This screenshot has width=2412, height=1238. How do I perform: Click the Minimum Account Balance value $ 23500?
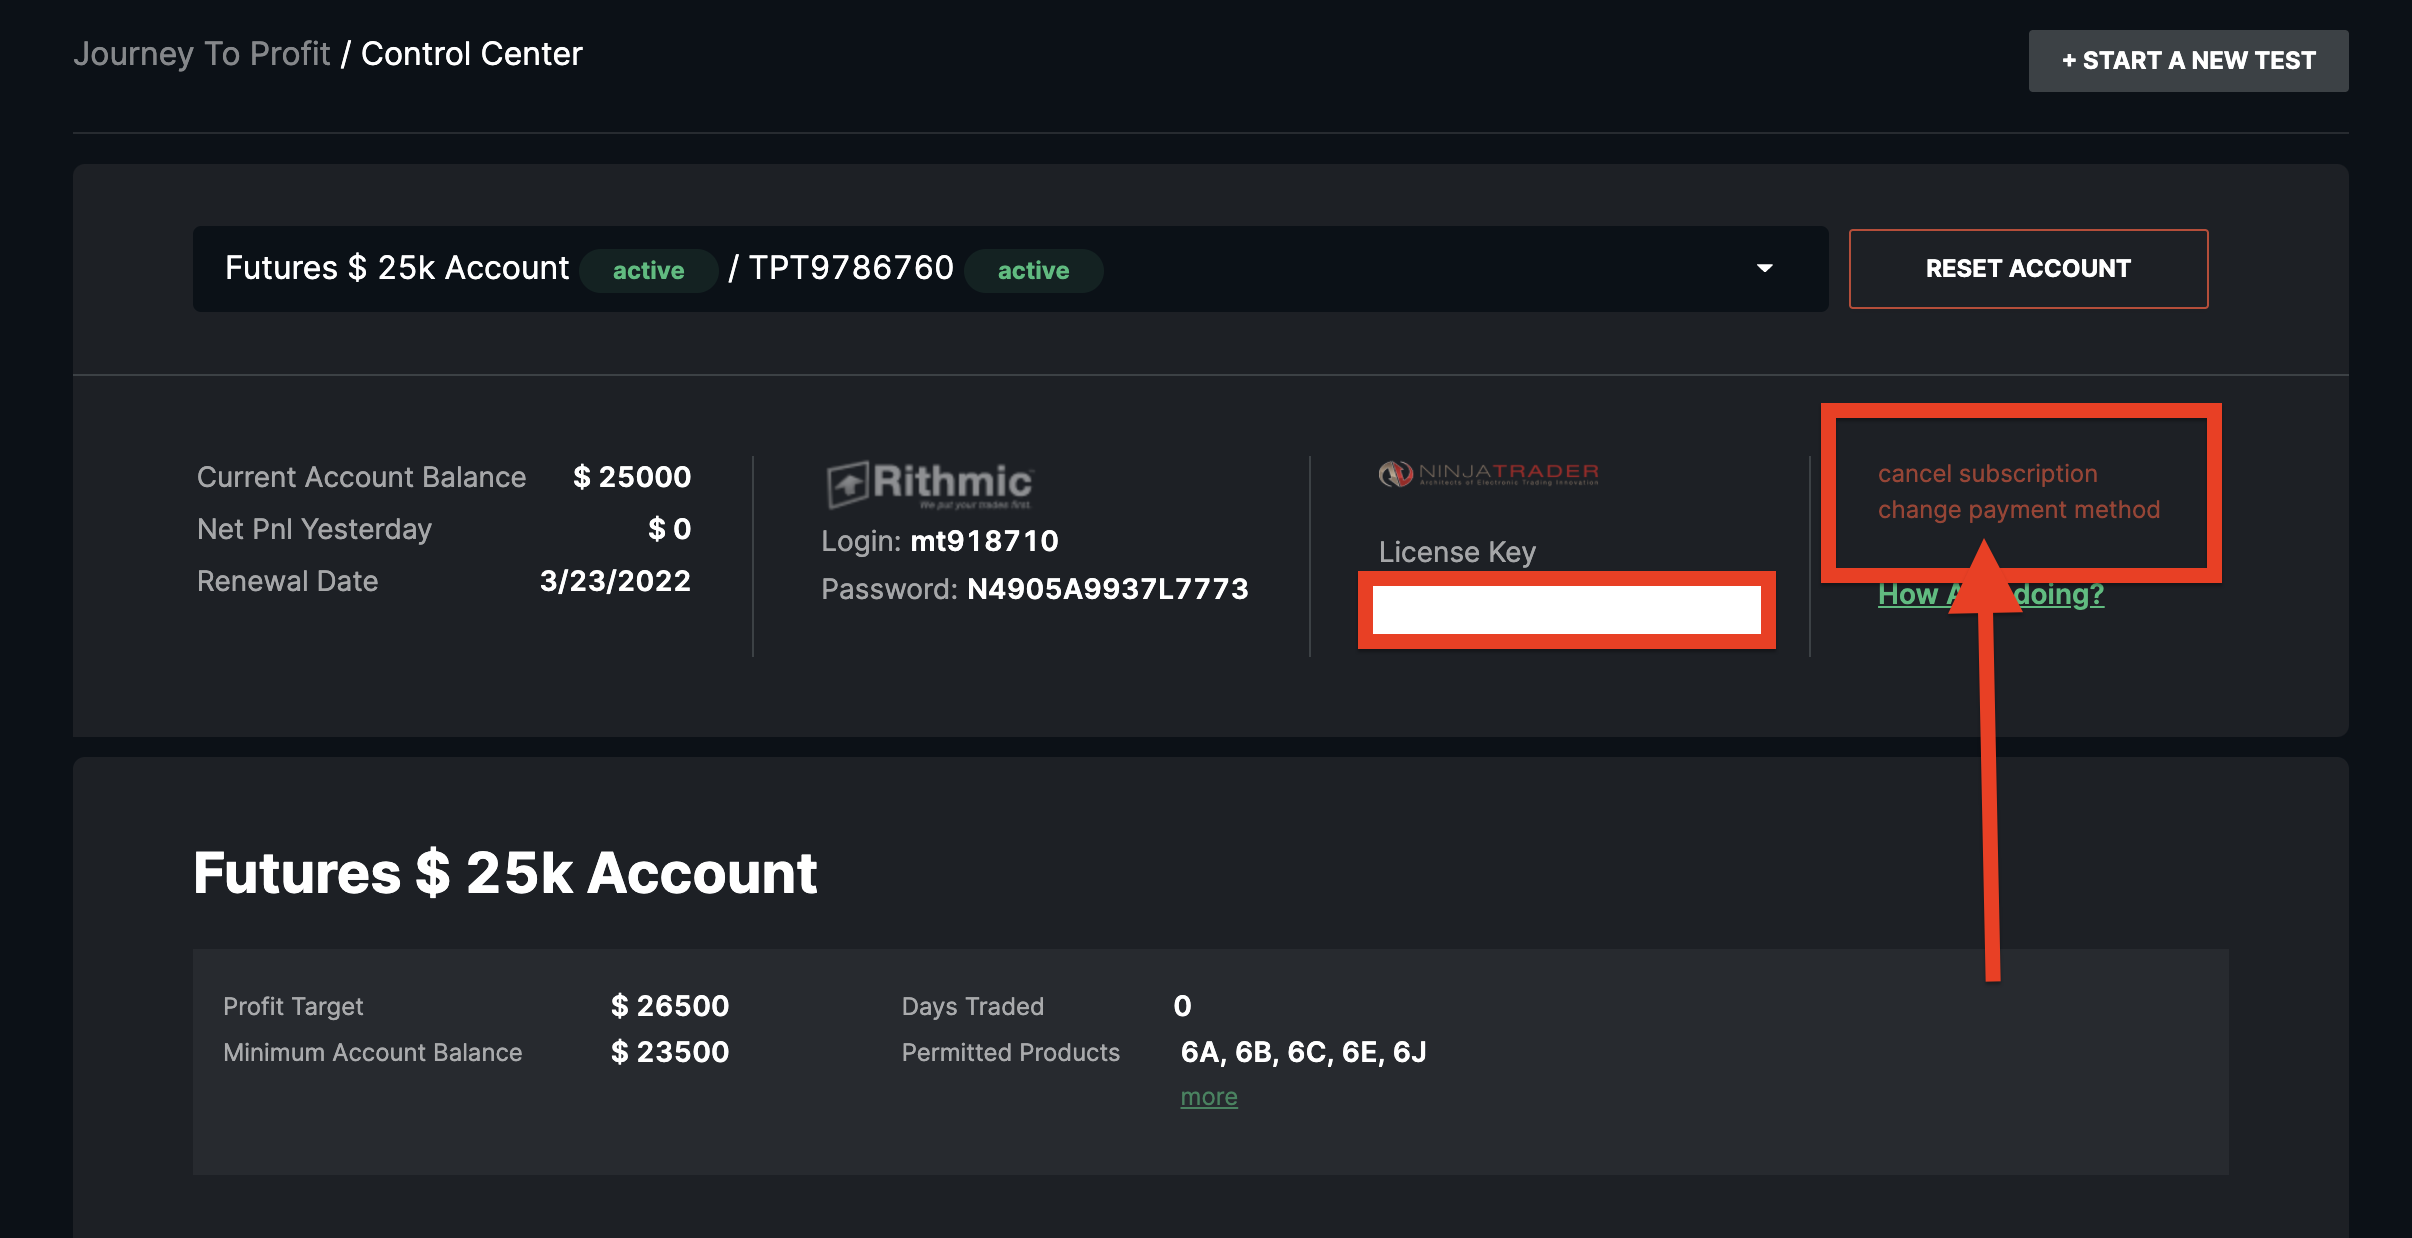(x=670, y=1052)
